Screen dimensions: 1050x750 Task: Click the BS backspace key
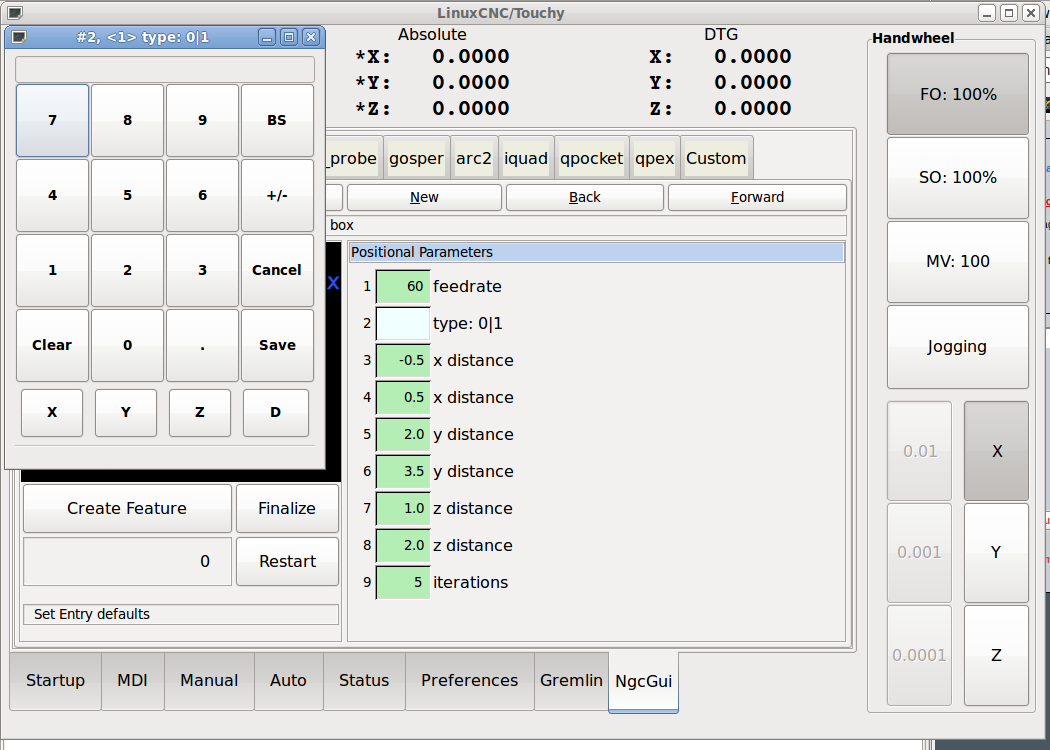click(x=277, y=121)
